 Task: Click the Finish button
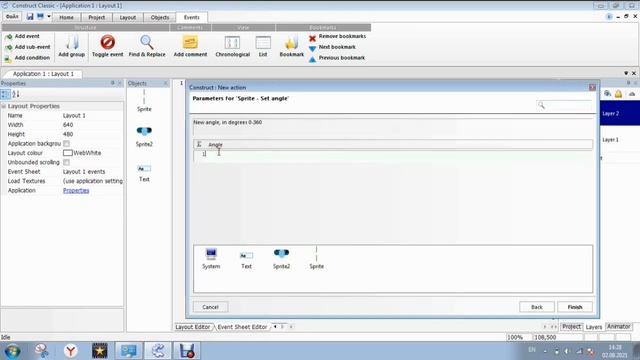pyautogui.click(x=575, y=307)
